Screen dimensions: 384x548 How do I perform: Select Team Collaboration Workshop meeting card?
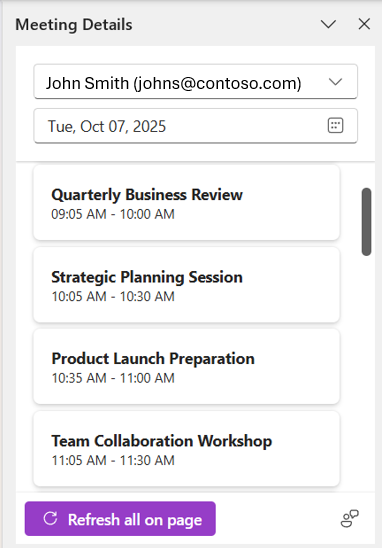tap(186, 449)
